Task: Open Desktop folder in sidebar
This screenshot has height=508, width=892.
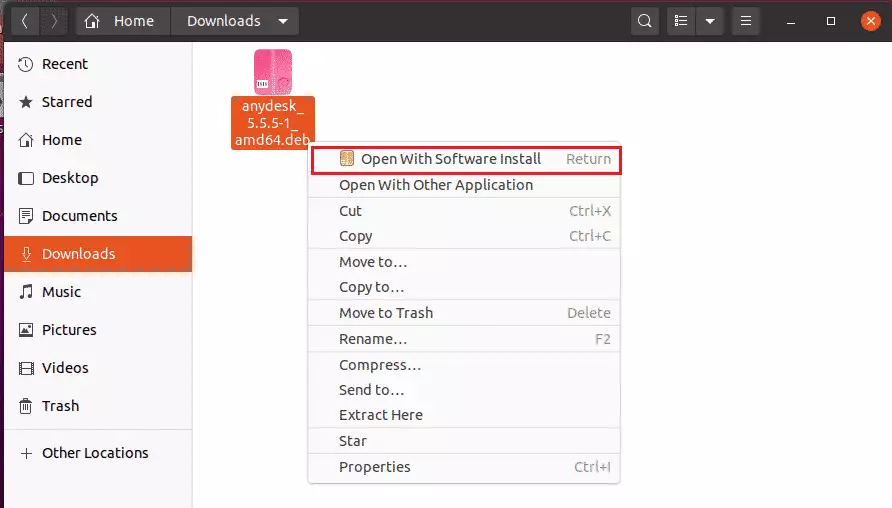Action: [98, 178]
